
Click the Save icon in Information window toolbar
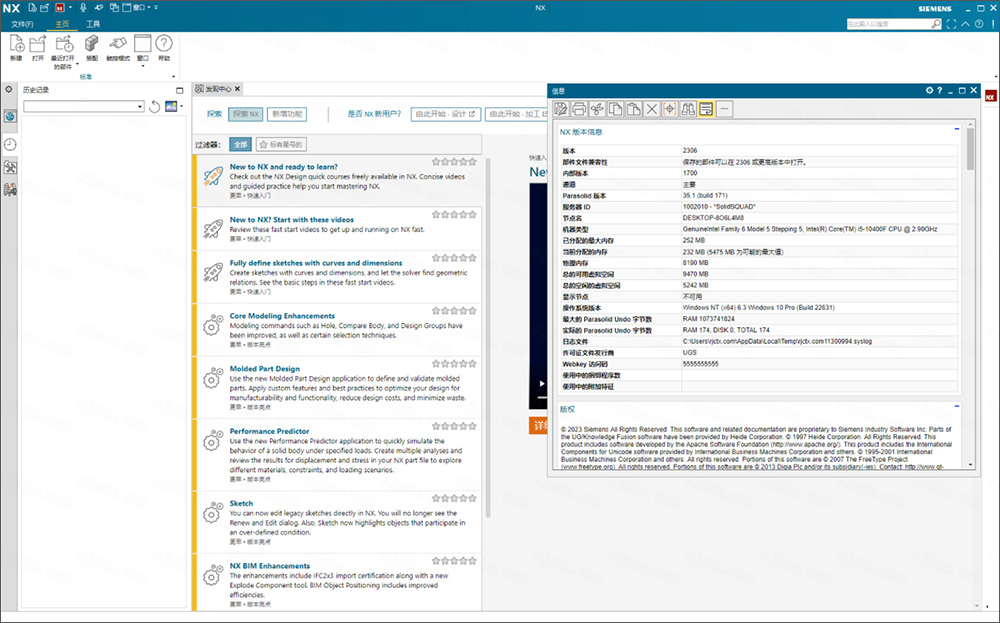561,109
